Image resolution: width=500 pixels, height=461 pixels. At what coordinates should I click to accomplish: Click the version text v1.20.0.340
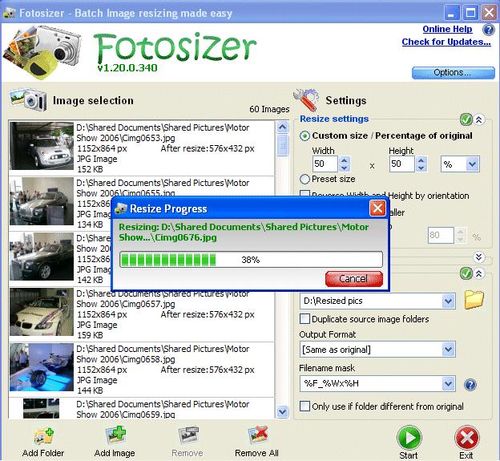pyautogui.click(x=127, y=68)
